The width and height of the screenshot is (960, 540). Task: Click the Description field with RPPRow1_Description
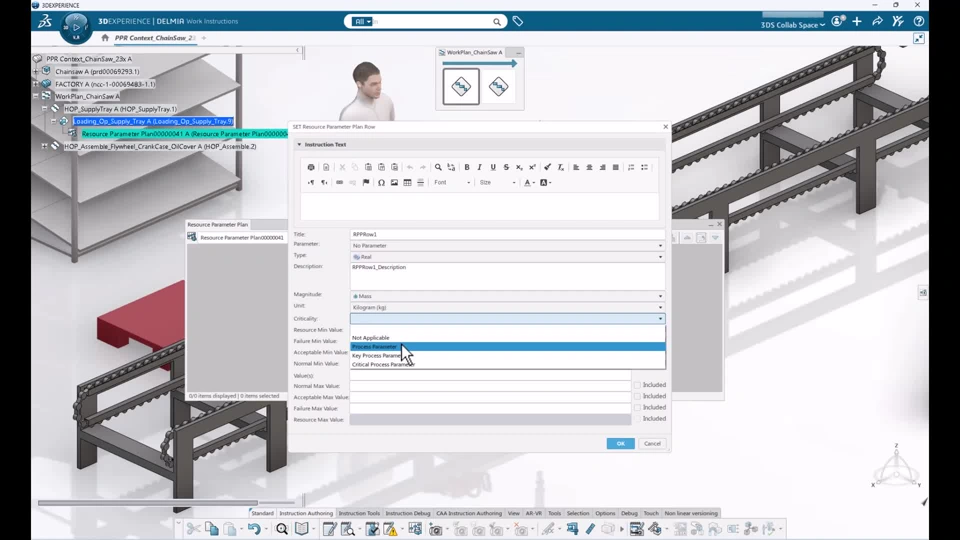click(508, 277)
